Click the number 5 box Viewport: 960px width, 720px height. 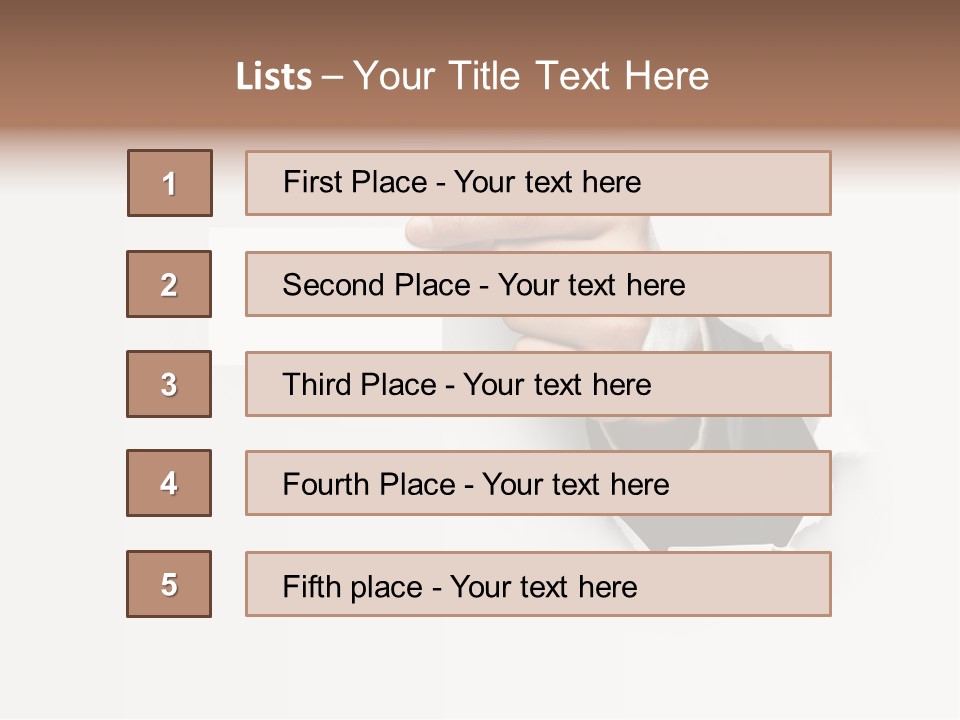(x=169, y=584)
